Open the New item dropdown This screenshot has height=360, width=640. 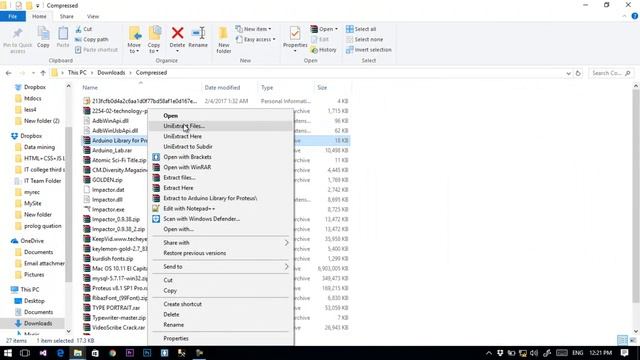click(253, 29)
